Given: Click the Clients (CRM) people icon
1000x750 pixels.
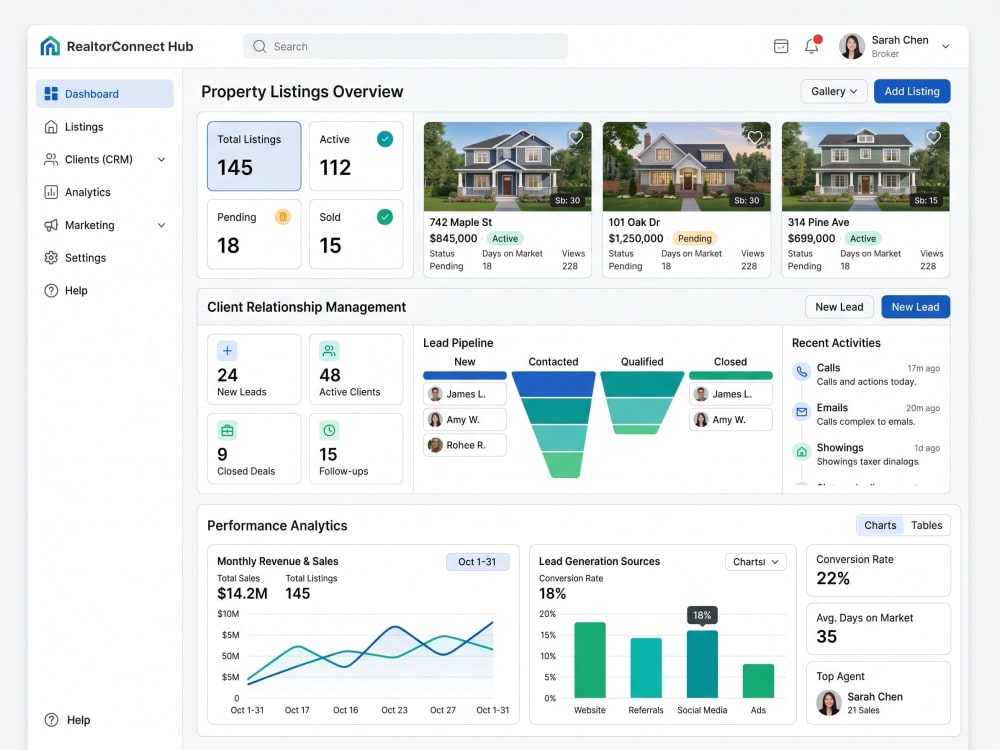Looking at the screenshot, I should pos(51,159).
